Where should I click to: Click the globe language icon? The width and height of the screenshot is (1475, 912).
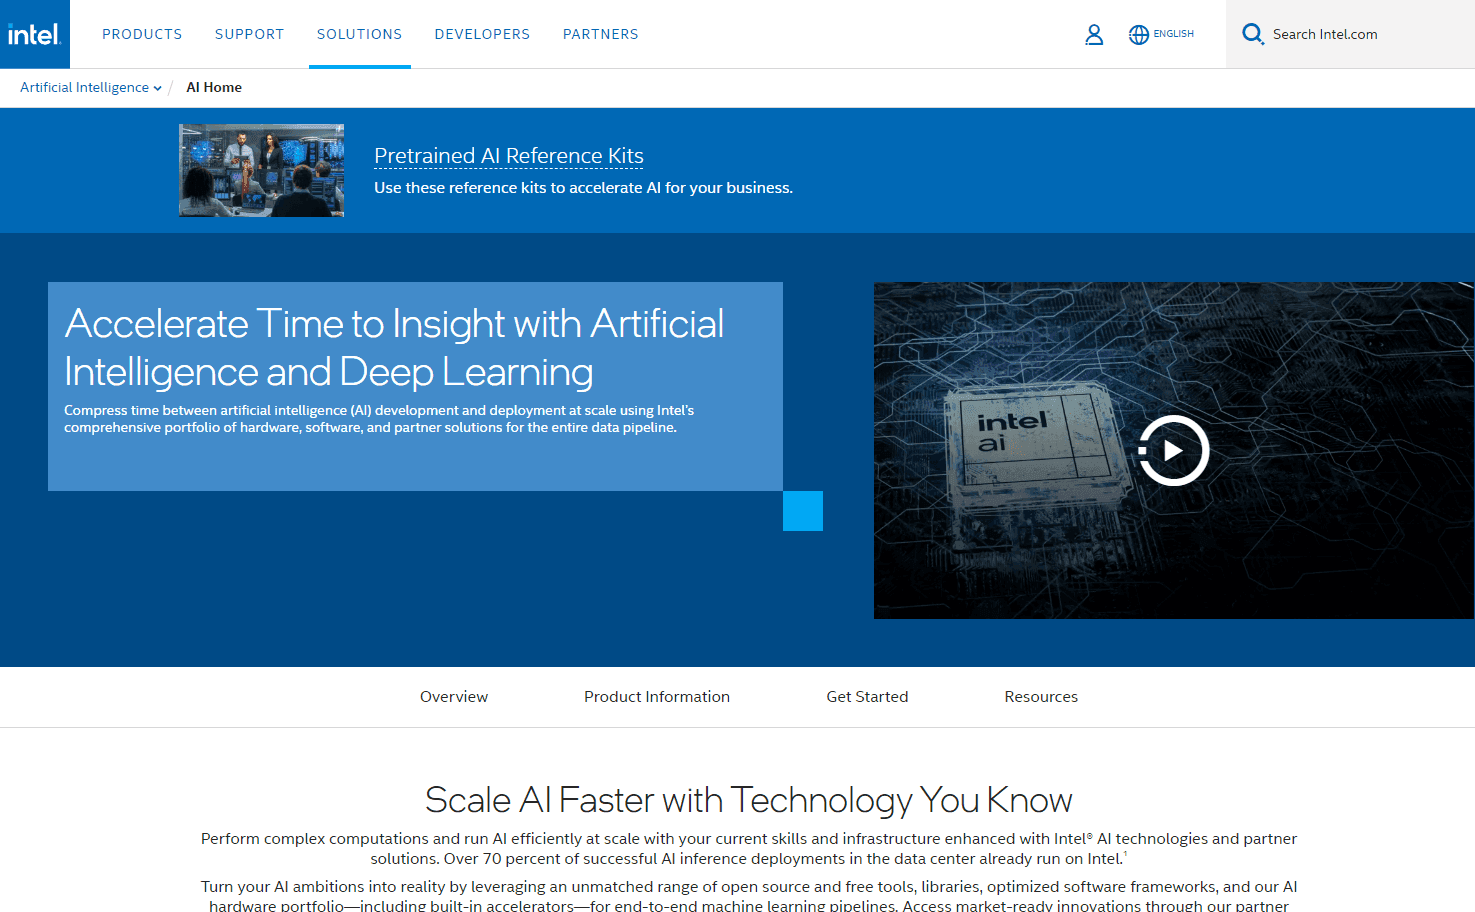pyautogui.click(x=1138, y=34)
